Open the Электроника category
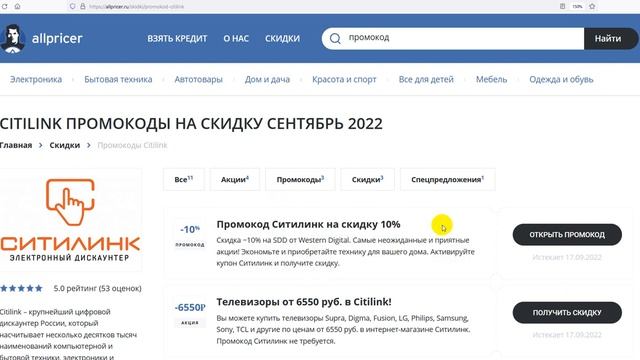The image size is (640, 360). pos(36,79)
